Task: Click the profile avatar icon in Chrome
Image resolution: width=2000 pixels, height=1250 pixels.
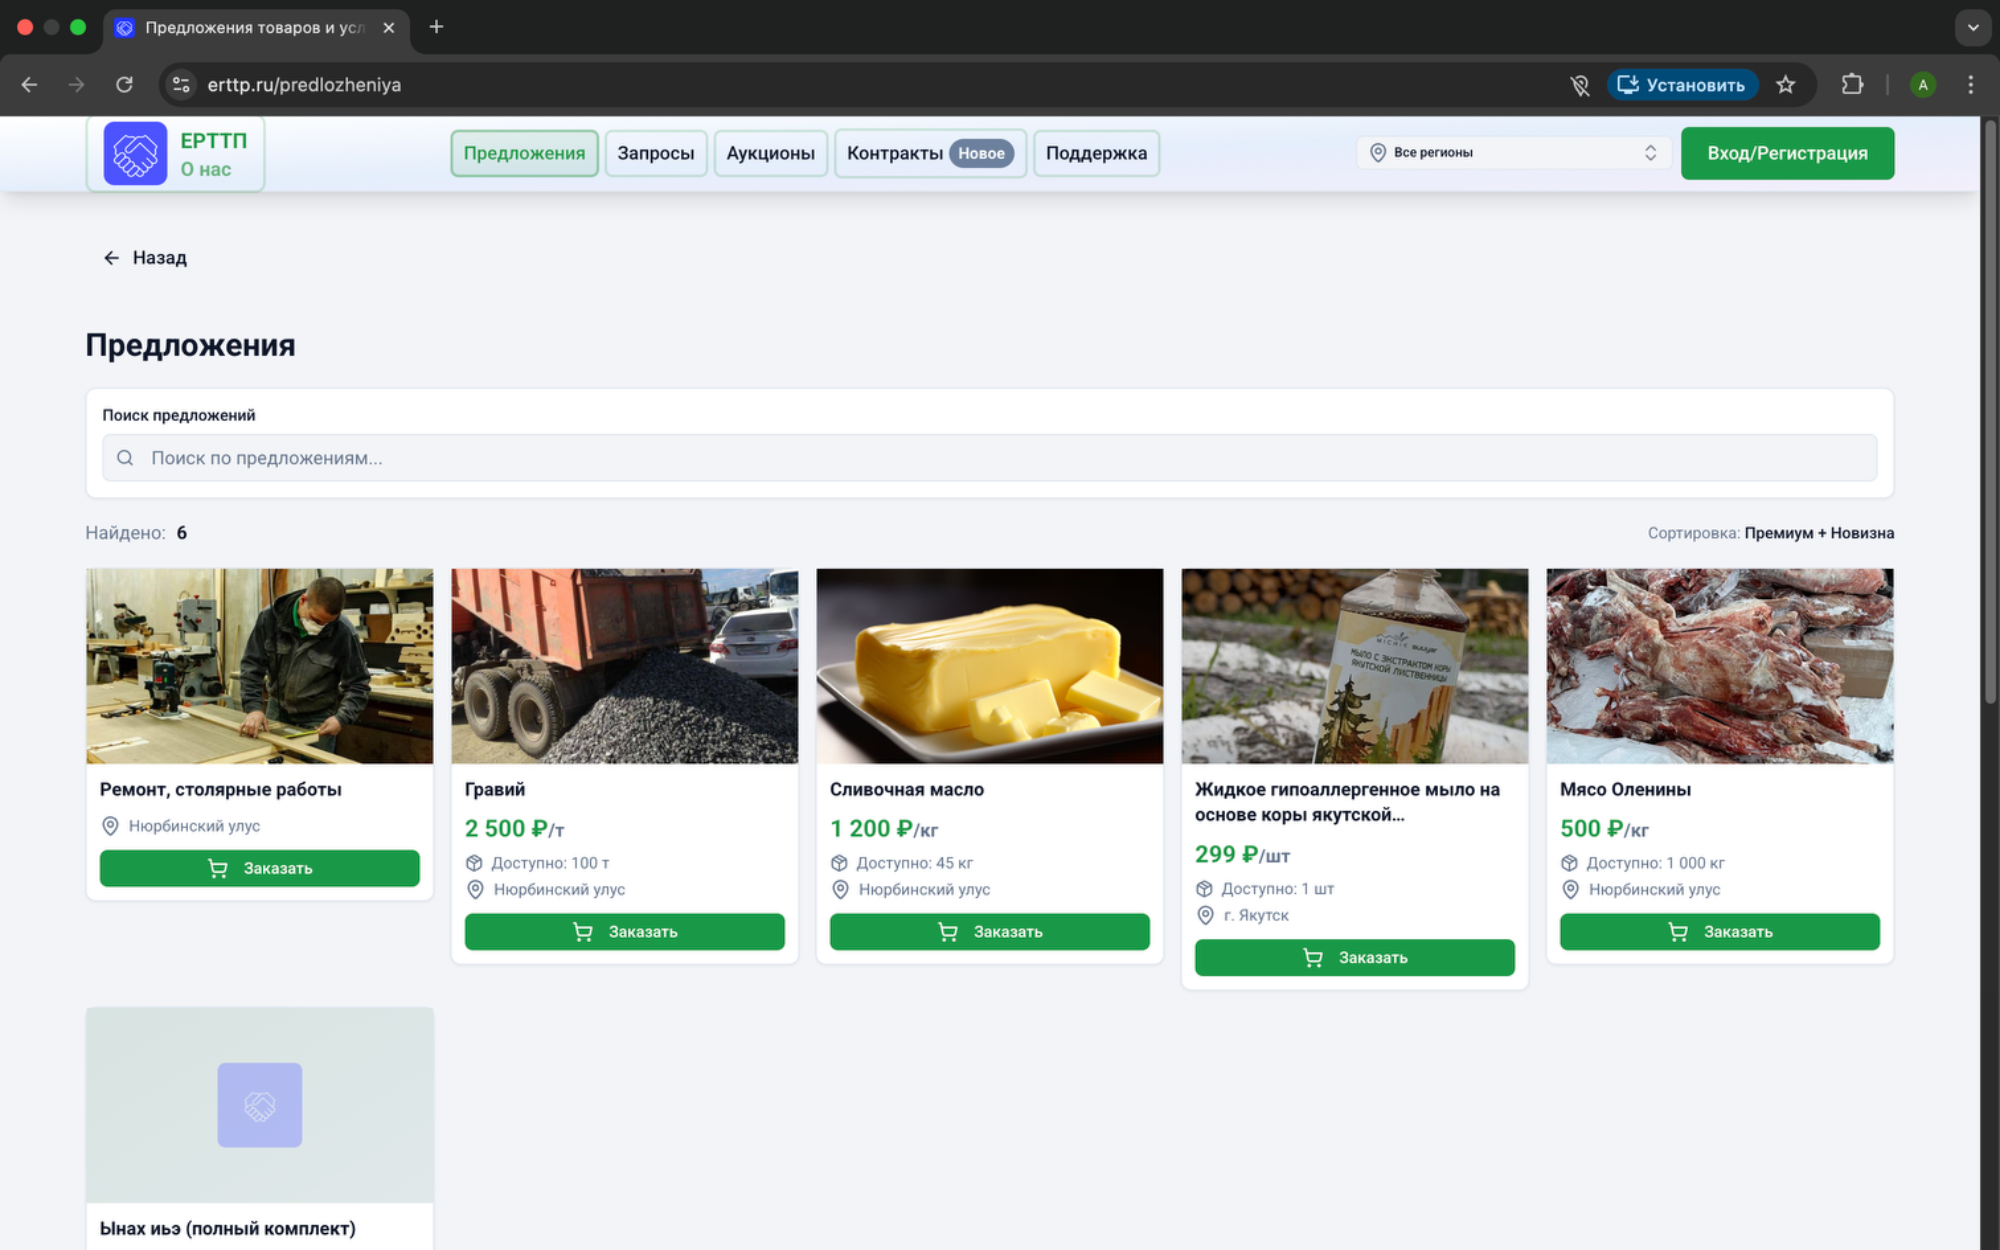Action: (1922, 85)
